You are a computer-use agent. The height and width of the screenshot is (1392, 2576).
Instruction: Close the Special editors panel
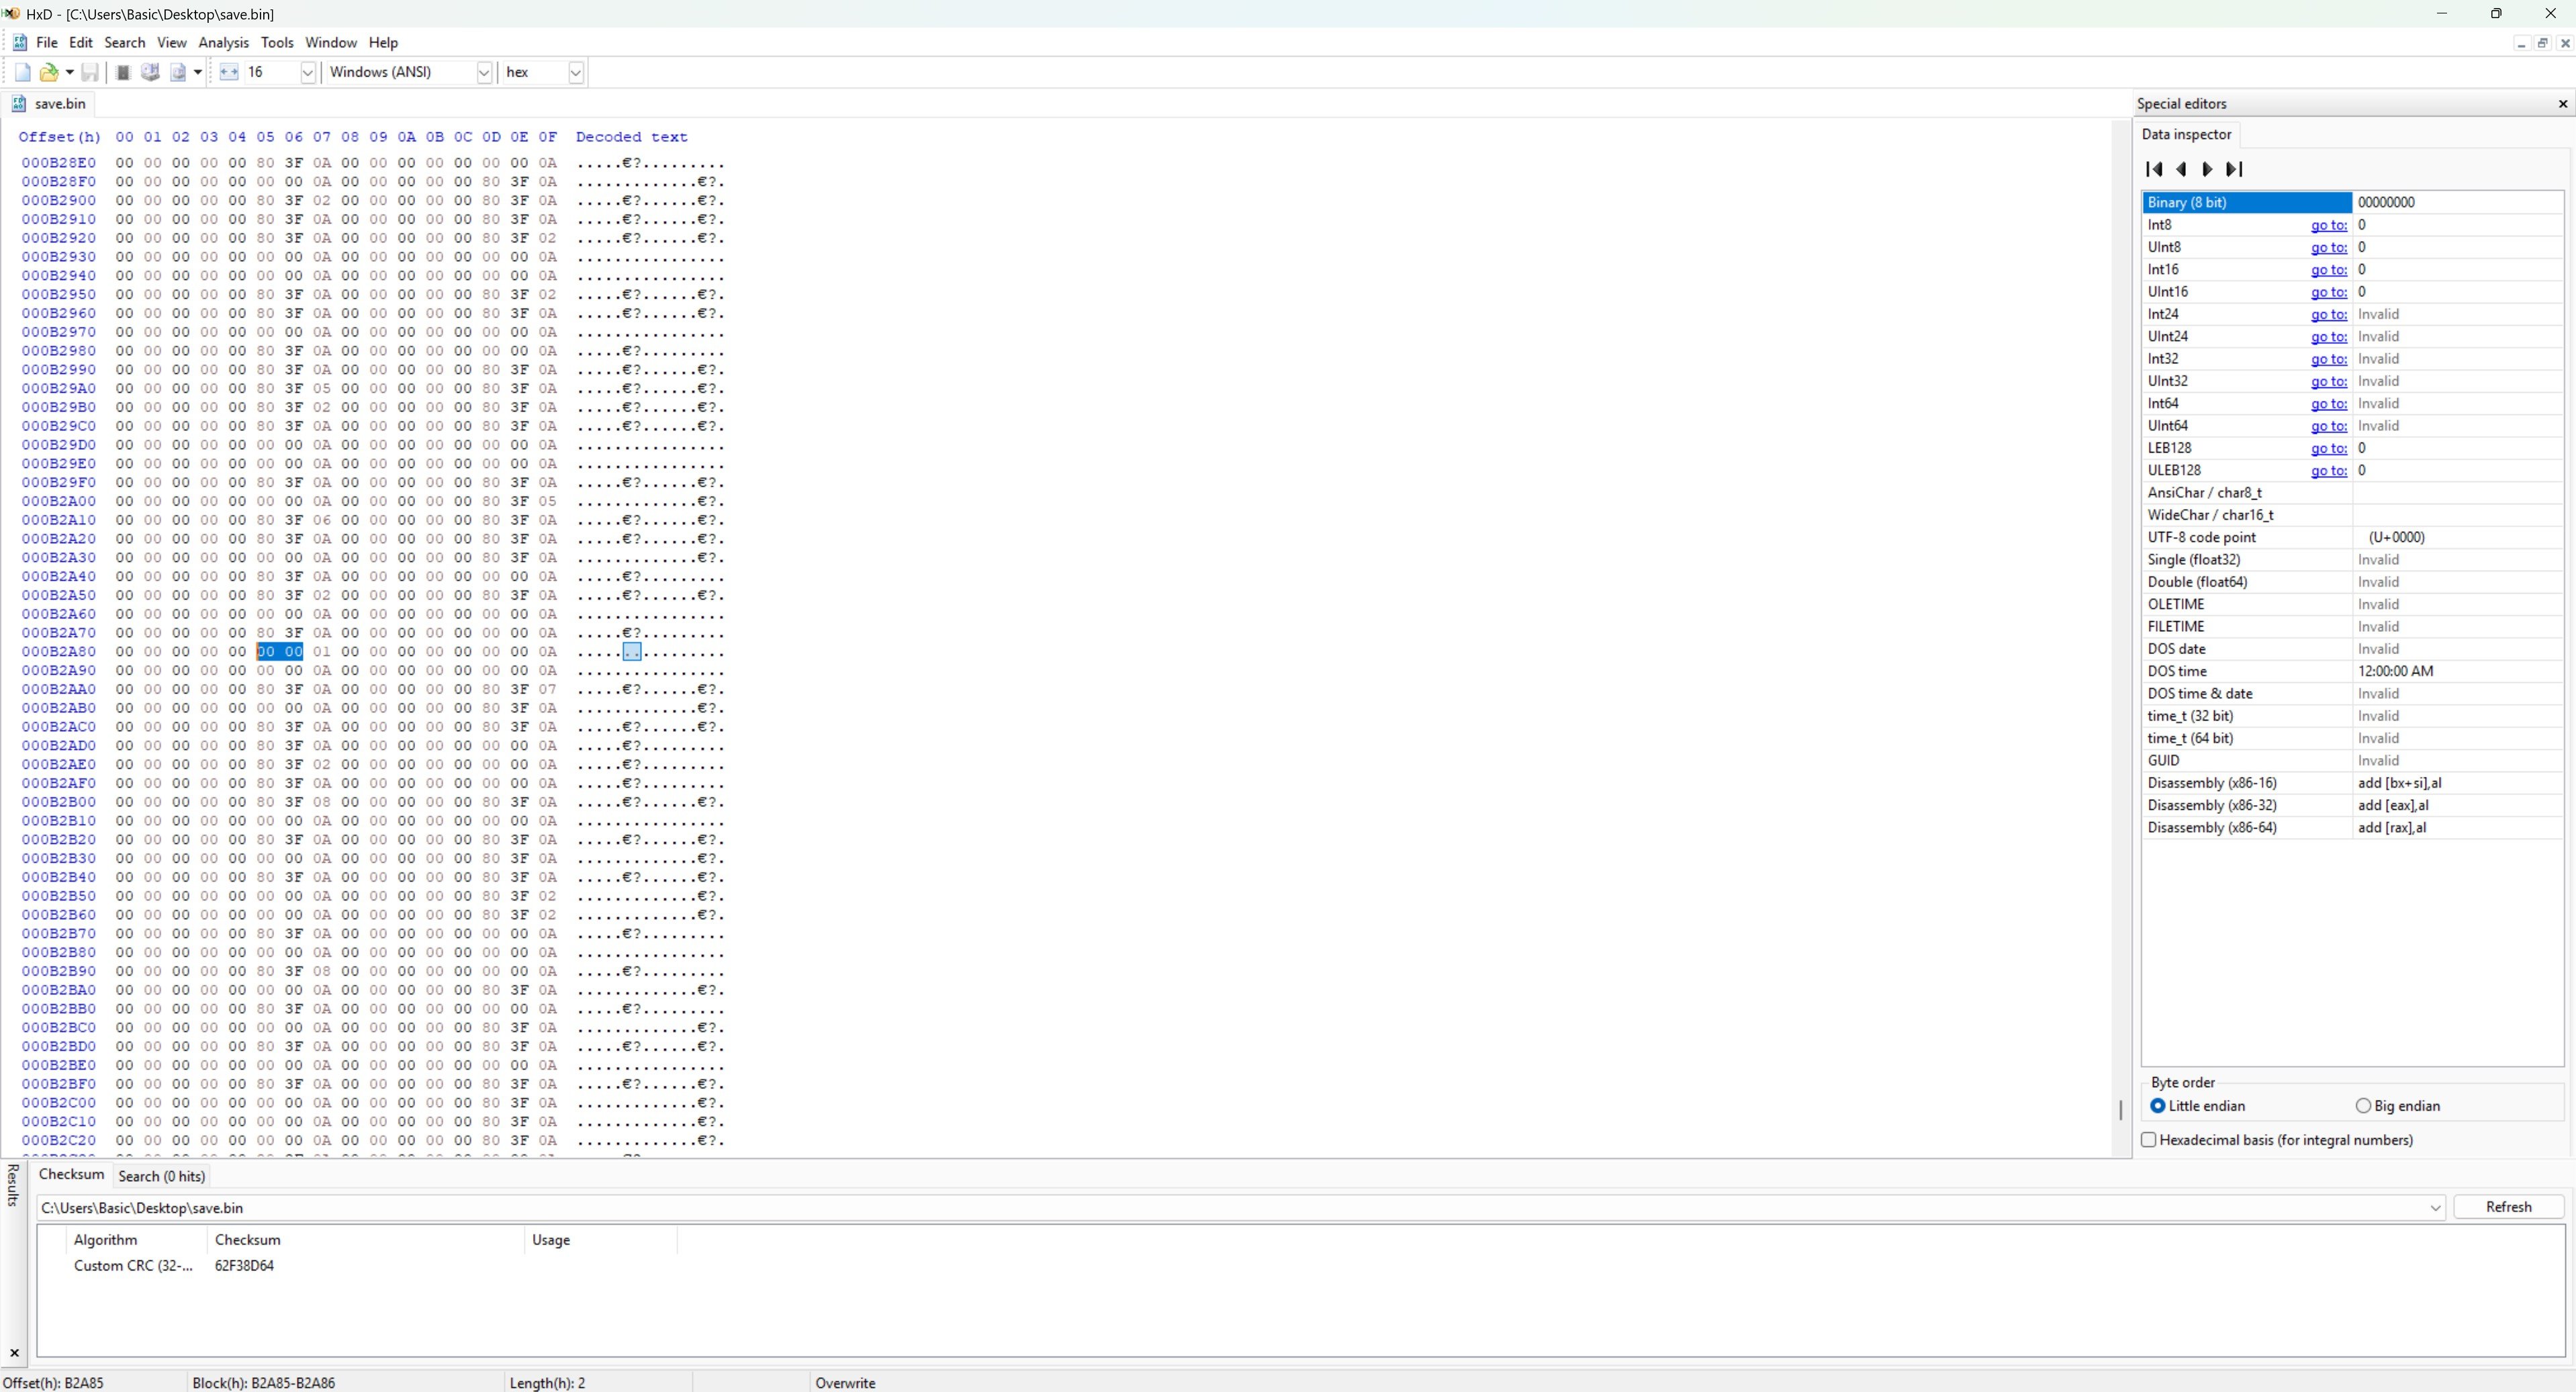2563,104
